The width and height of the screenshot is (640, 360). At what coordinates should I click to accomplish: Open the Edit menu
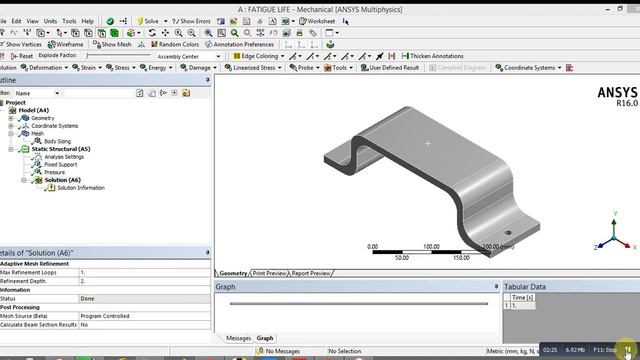[x=16, y=21]
